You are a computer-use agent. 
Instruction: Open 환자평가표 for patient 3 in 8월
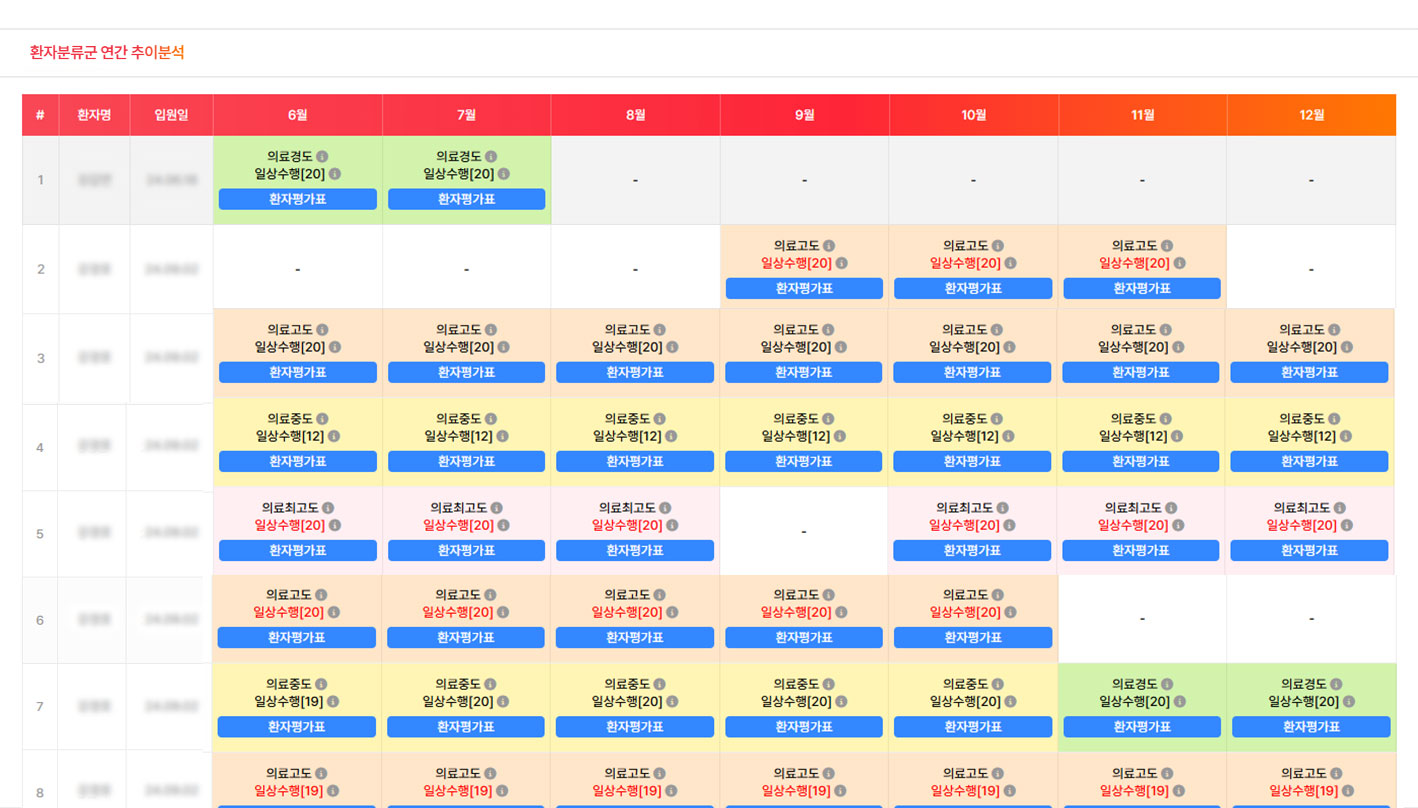point(635,372)
